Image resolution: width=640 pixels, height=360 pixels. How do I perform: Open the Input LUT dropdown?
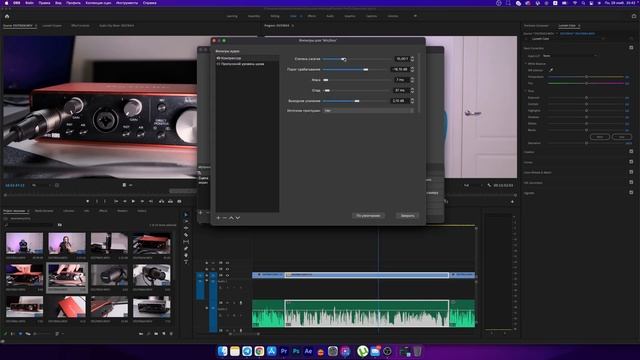[x=570, y=56]
